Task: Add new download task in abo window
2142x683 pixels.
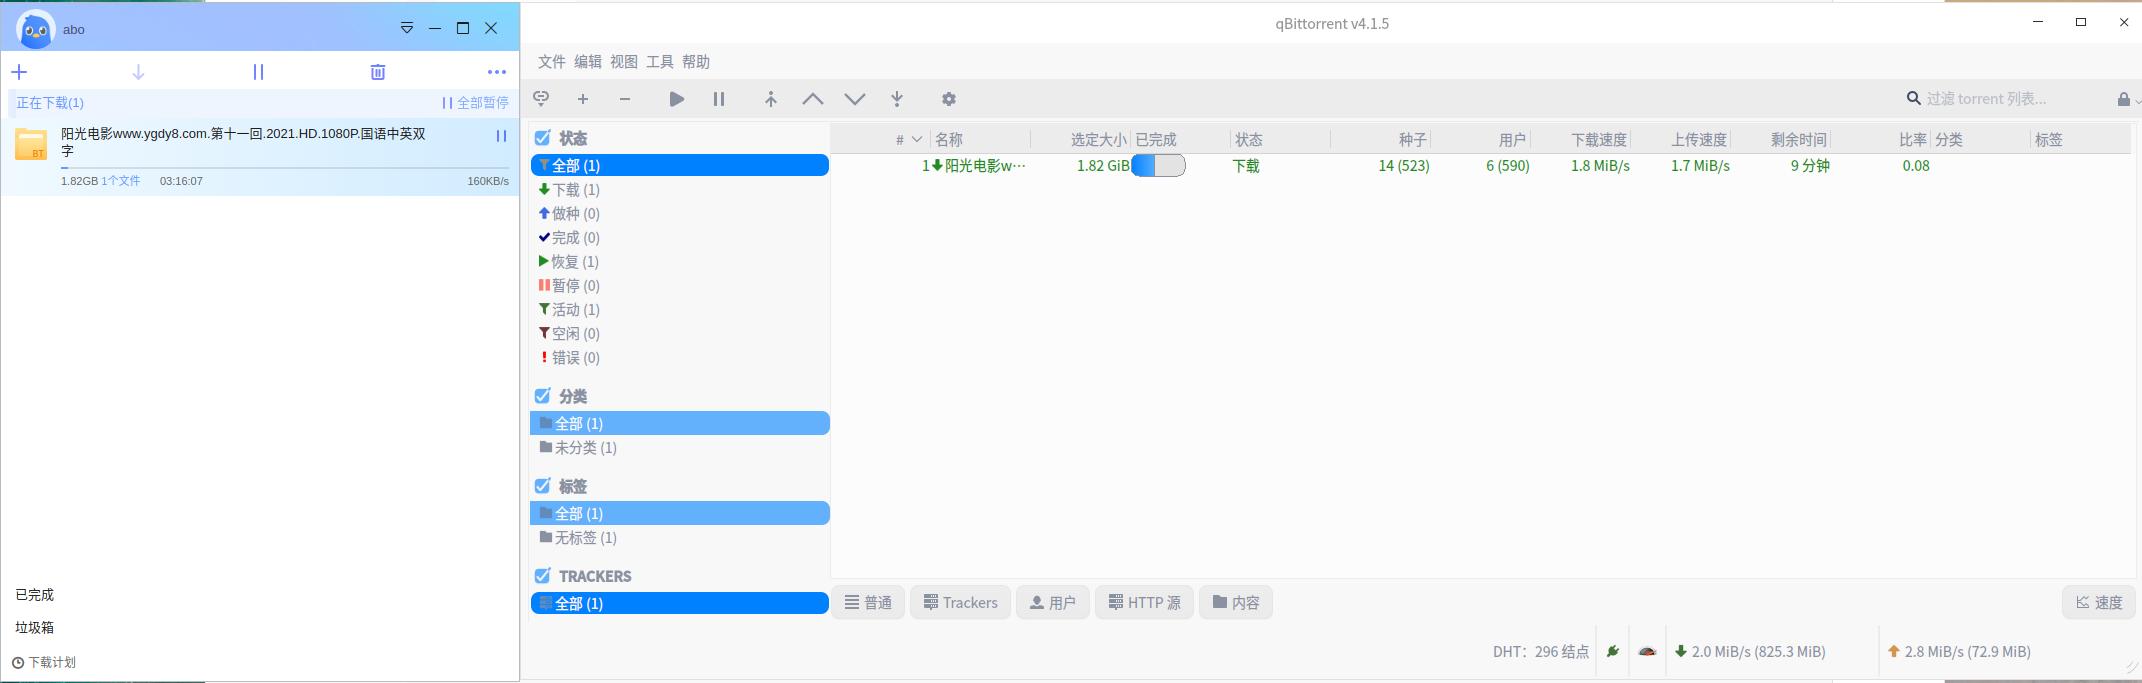Action: pos(19,72)
